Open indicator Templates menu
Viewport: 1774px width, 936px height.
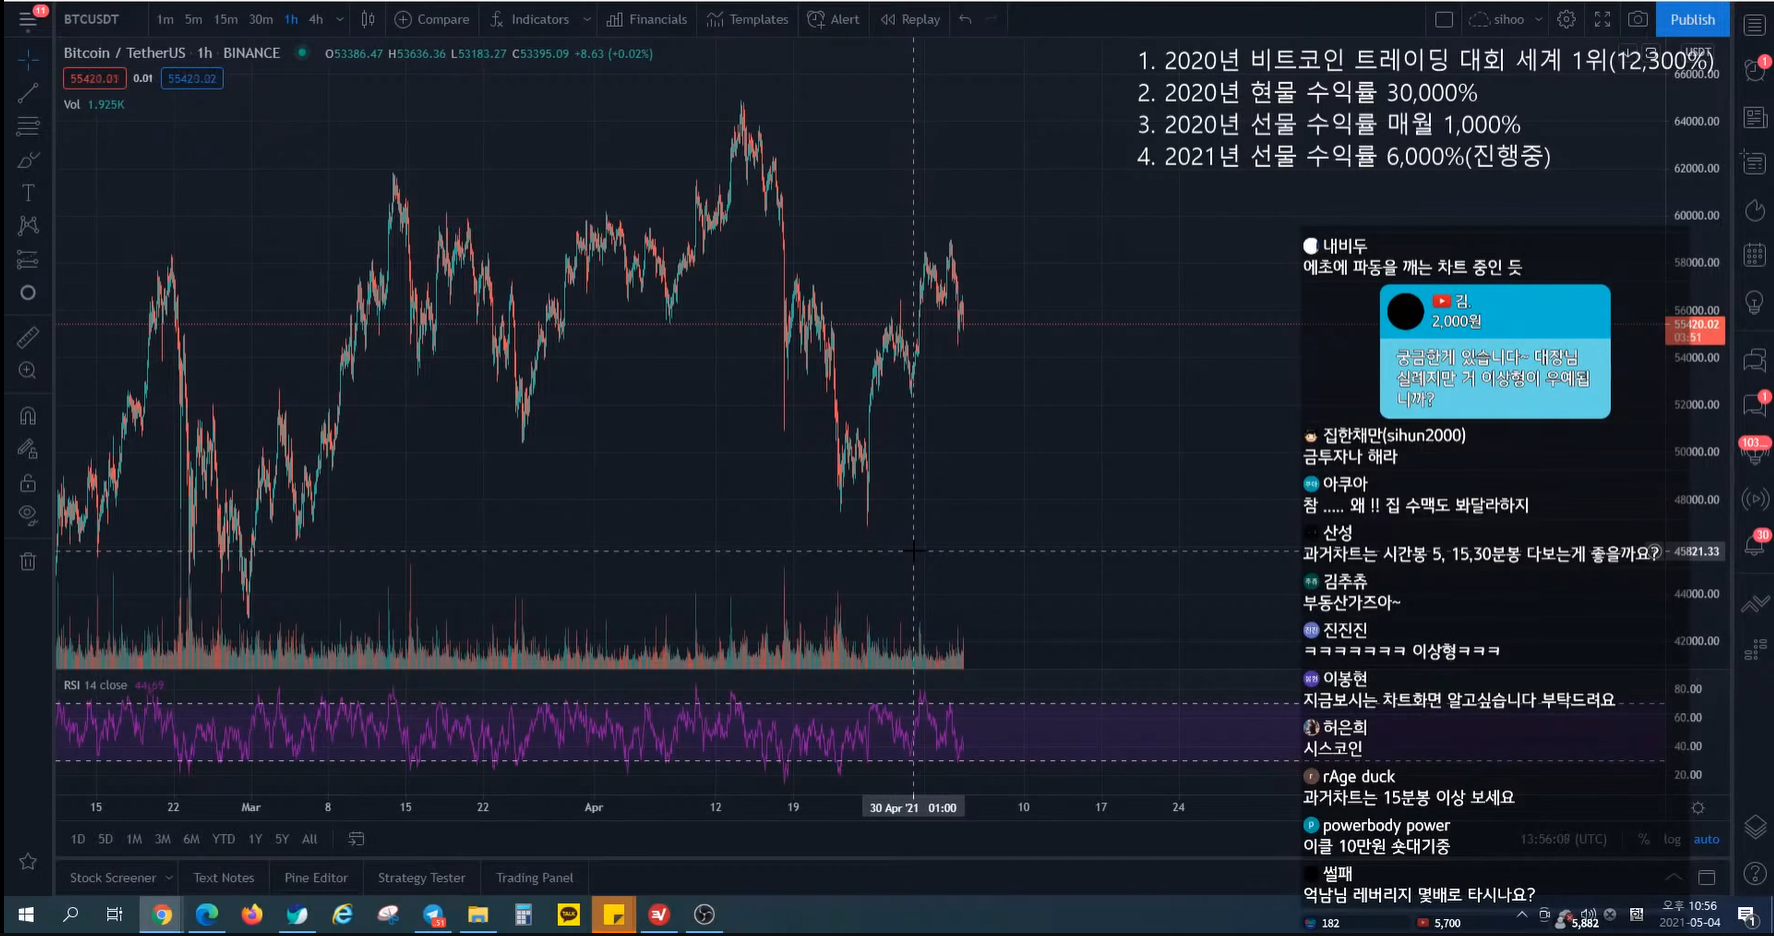747,19
